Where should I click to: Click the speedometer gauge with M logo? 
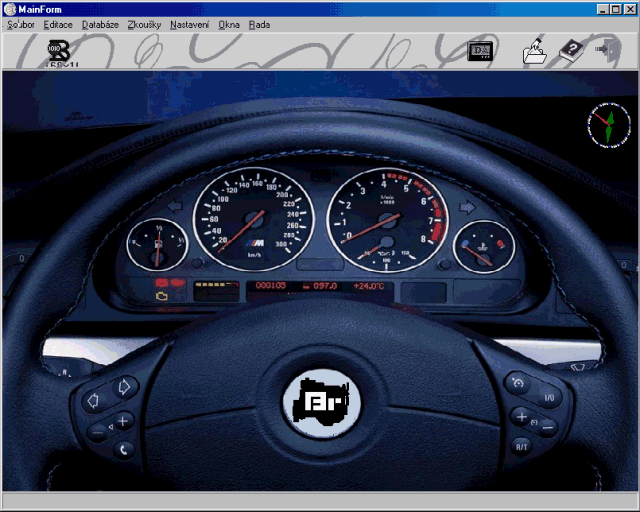(x=253, y=219)
